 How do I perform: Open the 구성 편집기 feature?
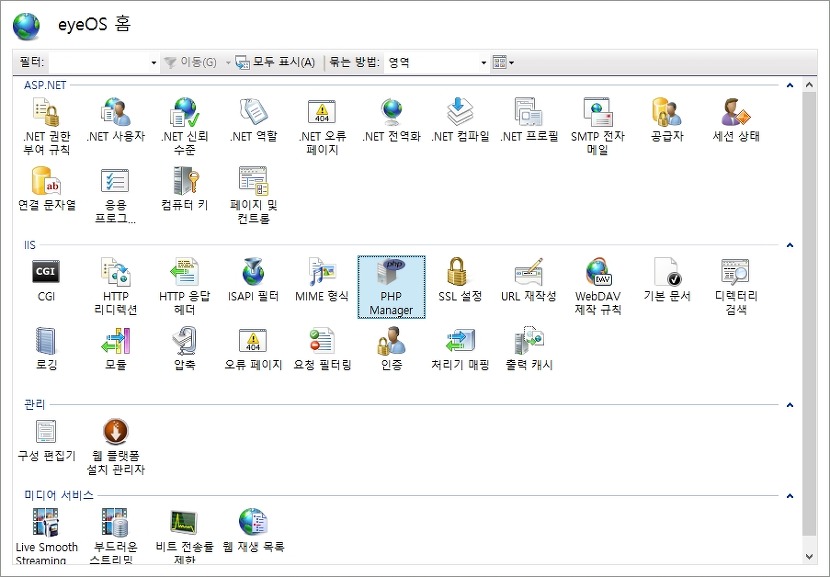[47, 440]
